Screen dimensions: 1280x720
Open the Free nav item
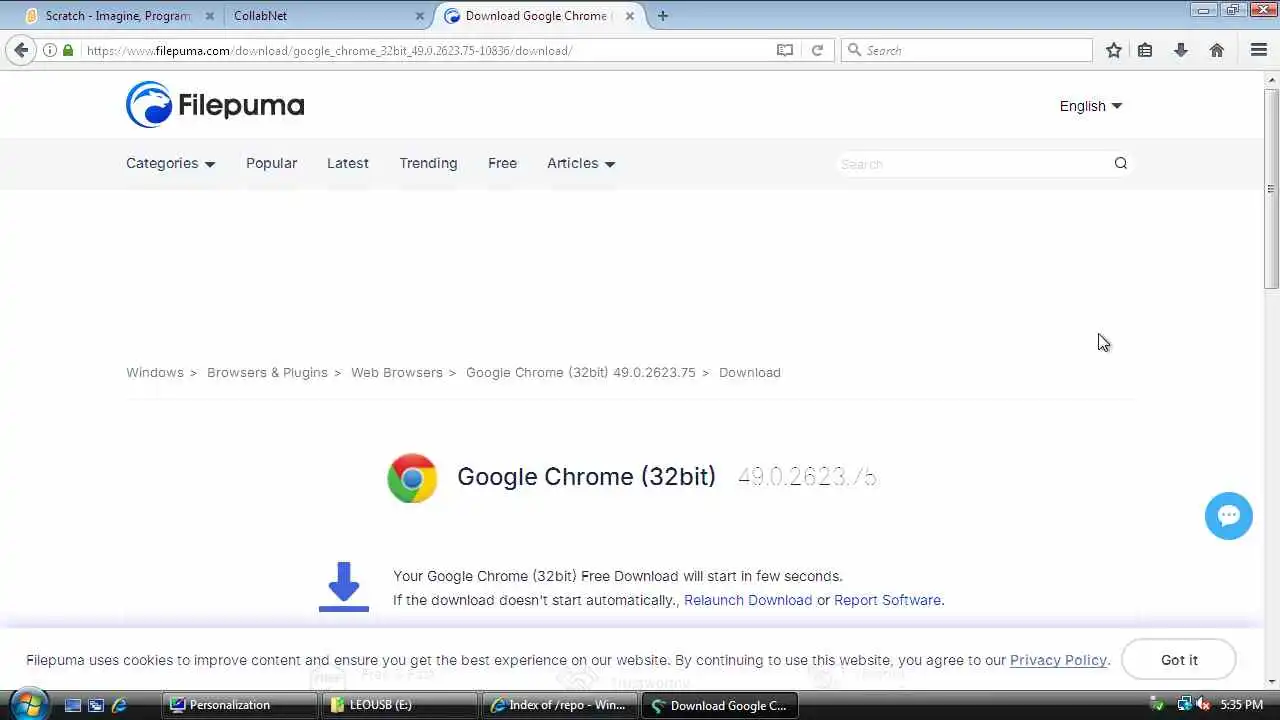coord(502,163)
